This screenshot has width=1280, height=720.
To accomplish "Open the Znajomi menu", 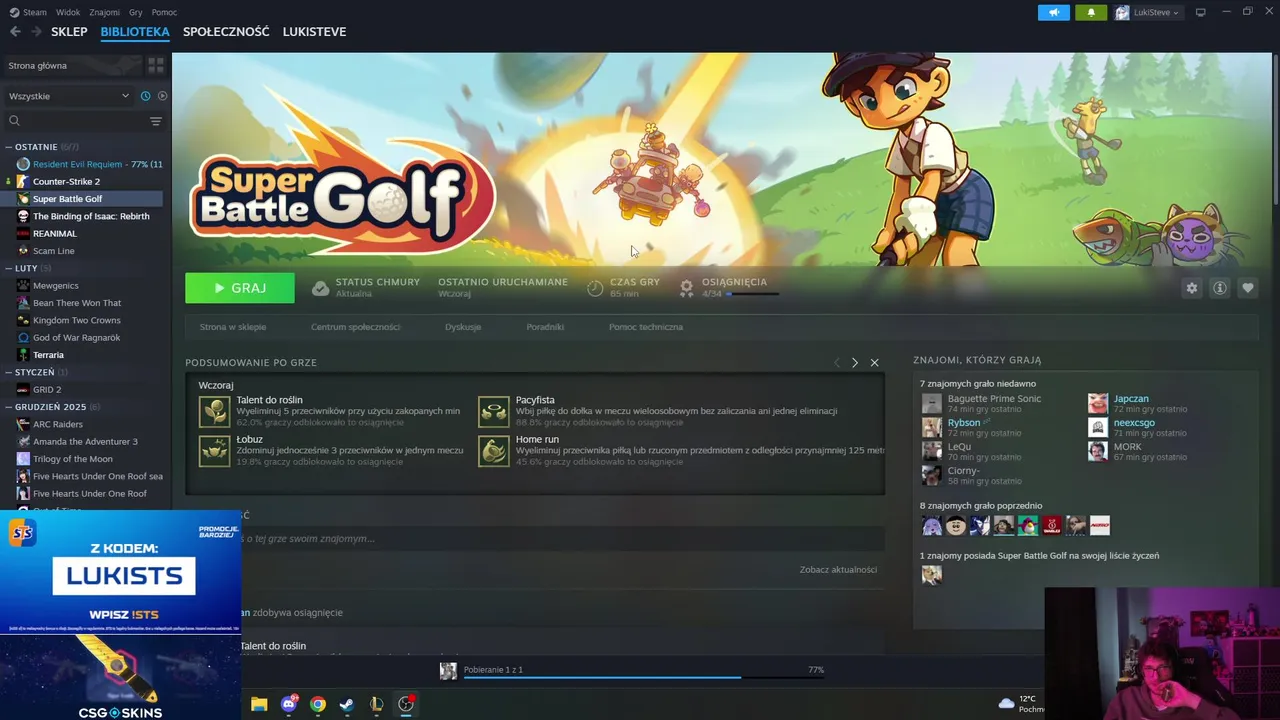I will pyautogui.click(x=104, y=12).
